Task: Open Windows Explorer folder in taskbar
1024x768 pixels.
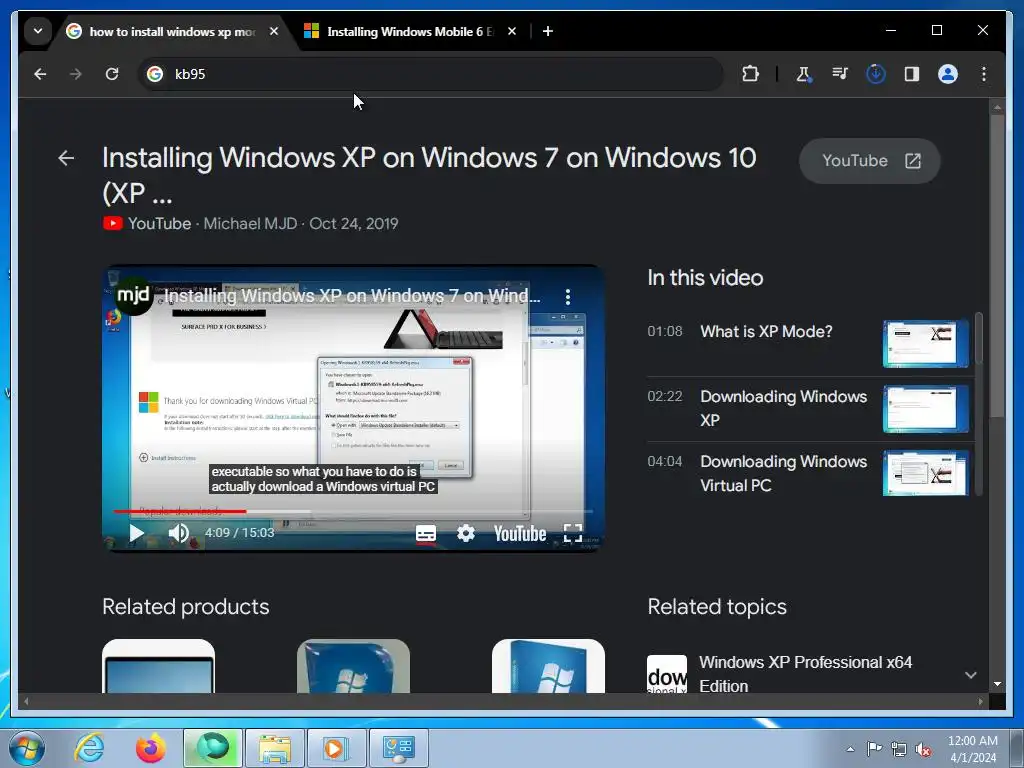Action: coord(275,748)
